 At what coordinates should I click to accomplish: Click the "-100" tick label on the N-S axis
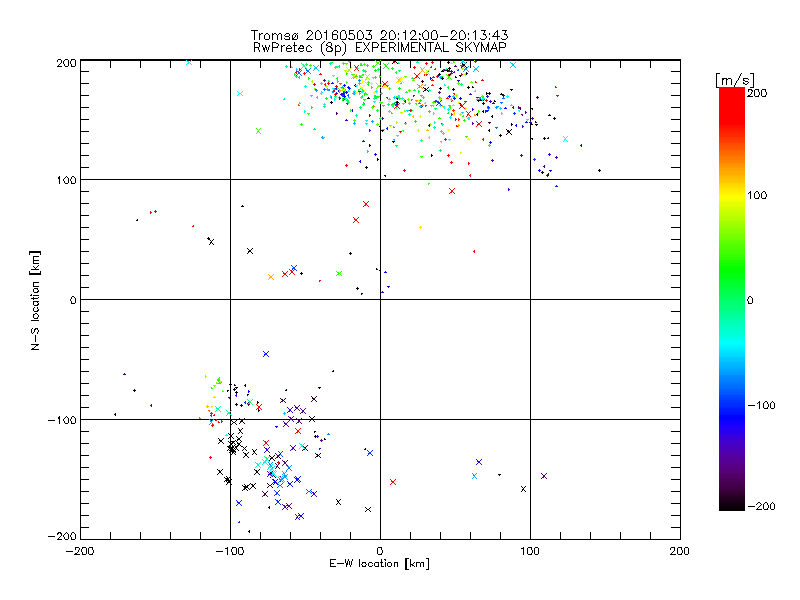pyautogui.click(x=62, y=420)
